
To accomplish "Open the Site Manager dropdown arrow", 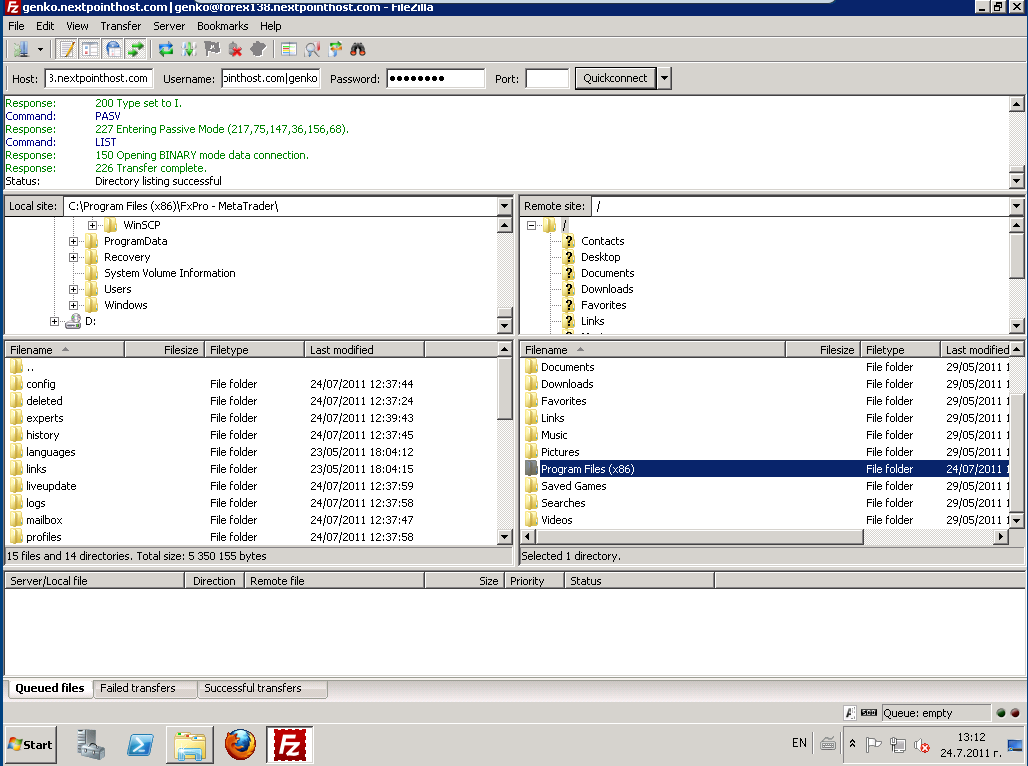I will pyautogui.click(x=39, y=49).
